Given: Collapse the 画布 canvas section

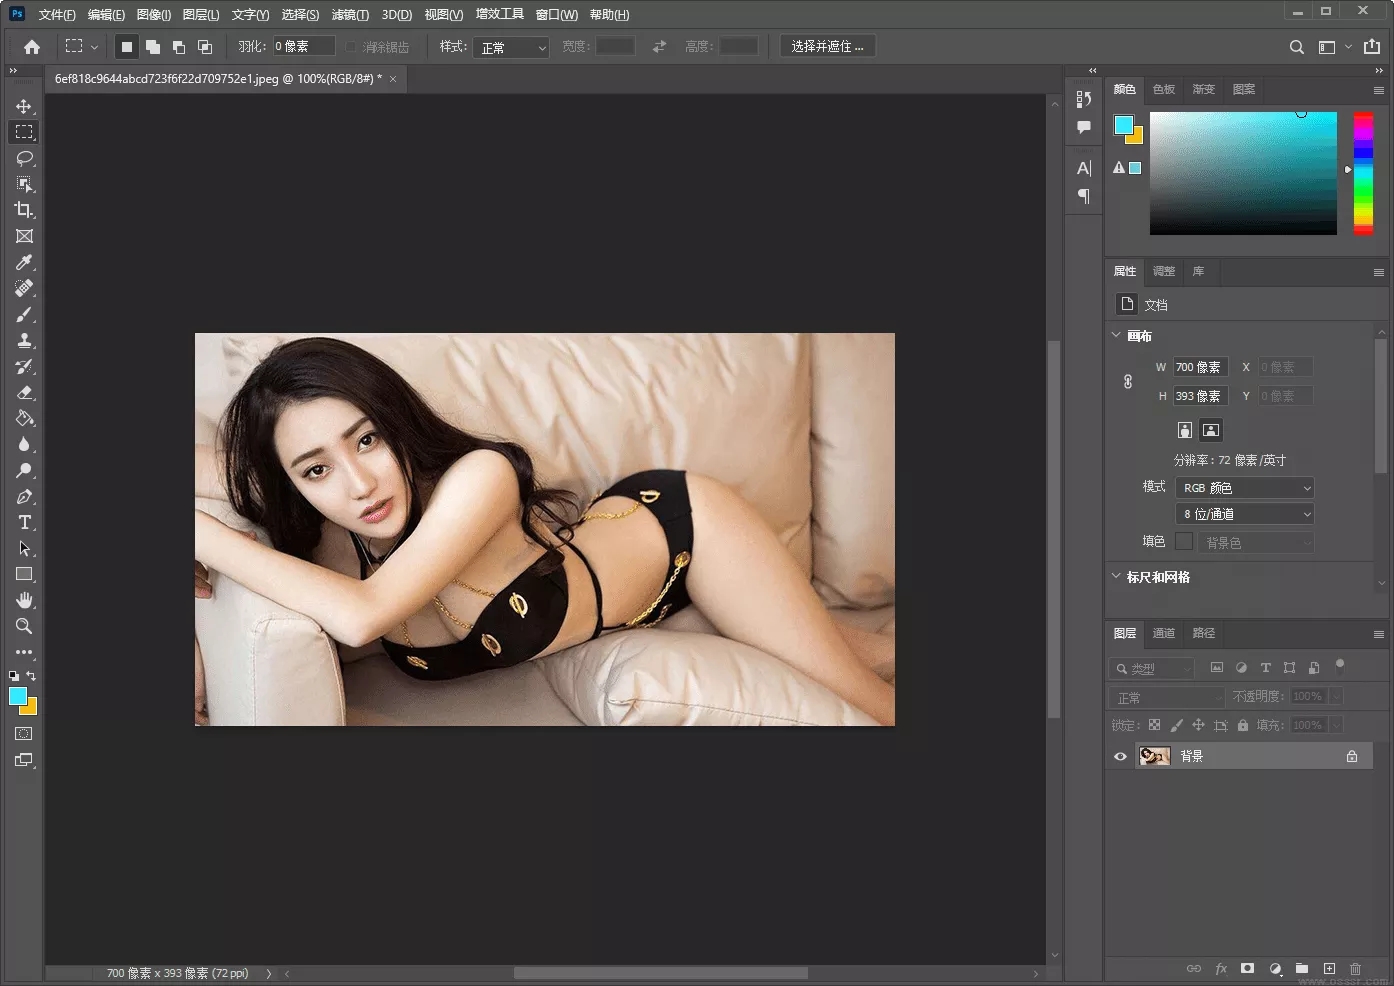Looking at the screenshot, I should coord(1117,336).
